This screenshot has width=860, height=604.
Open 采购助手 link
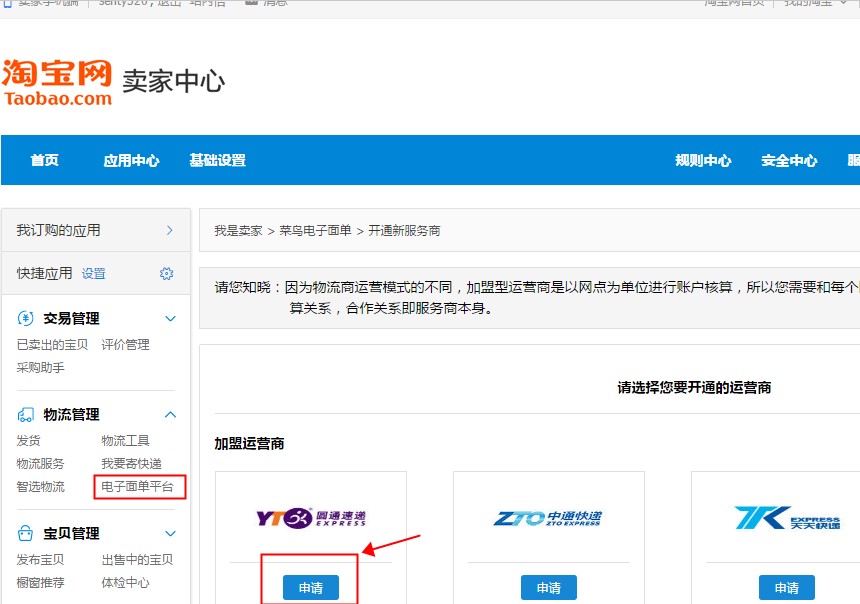coord(41,368)
